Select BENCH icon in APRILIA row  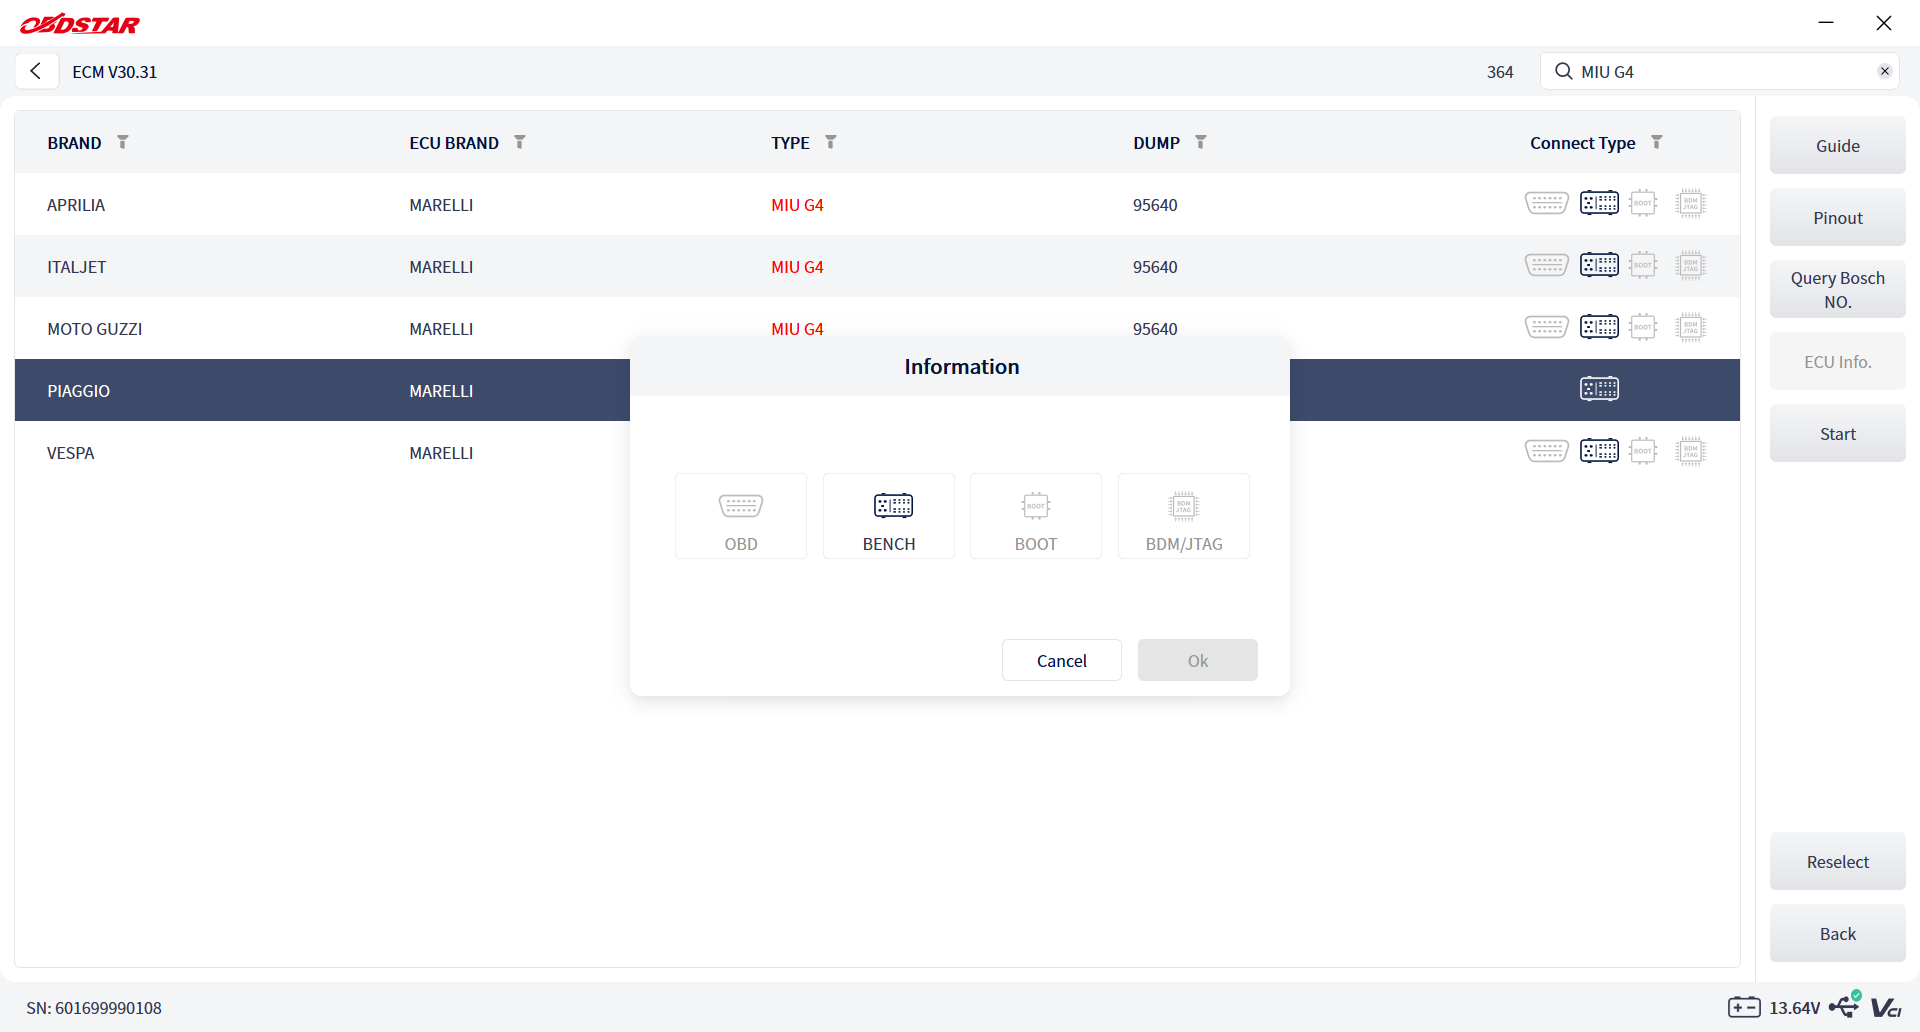point(1600,203)
